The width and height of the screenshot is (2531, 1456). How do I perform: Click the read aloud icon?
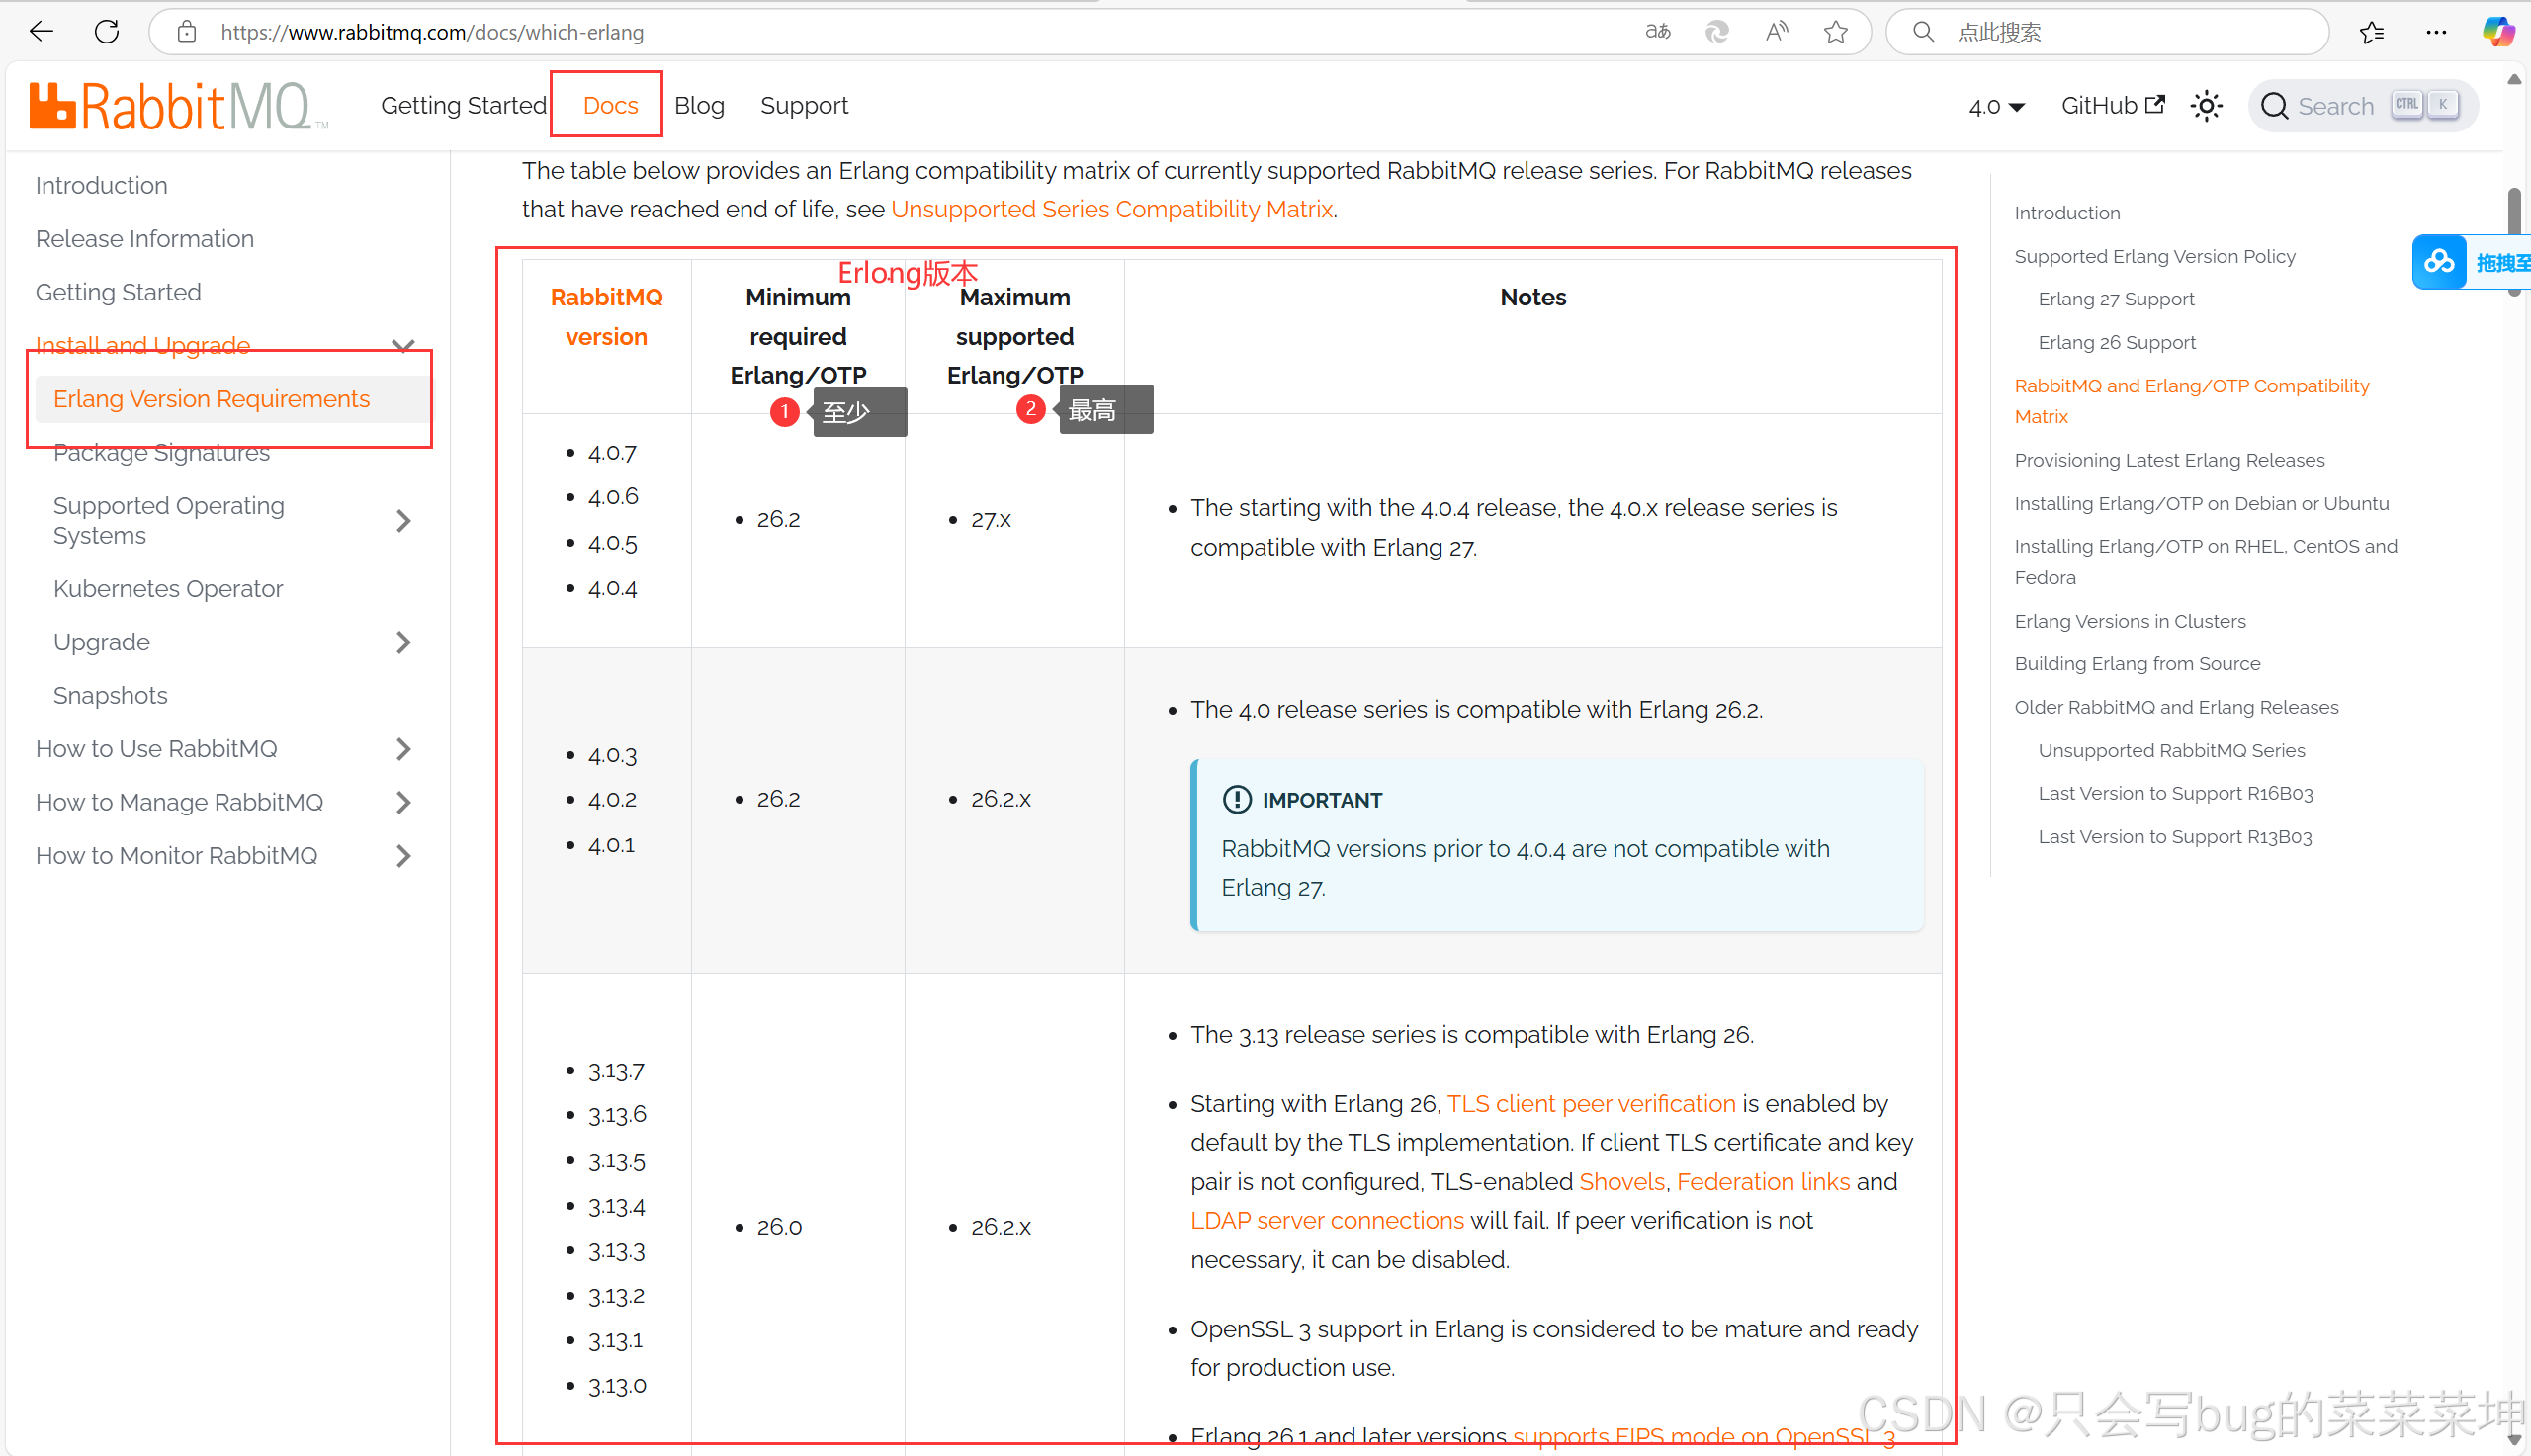1776,31
